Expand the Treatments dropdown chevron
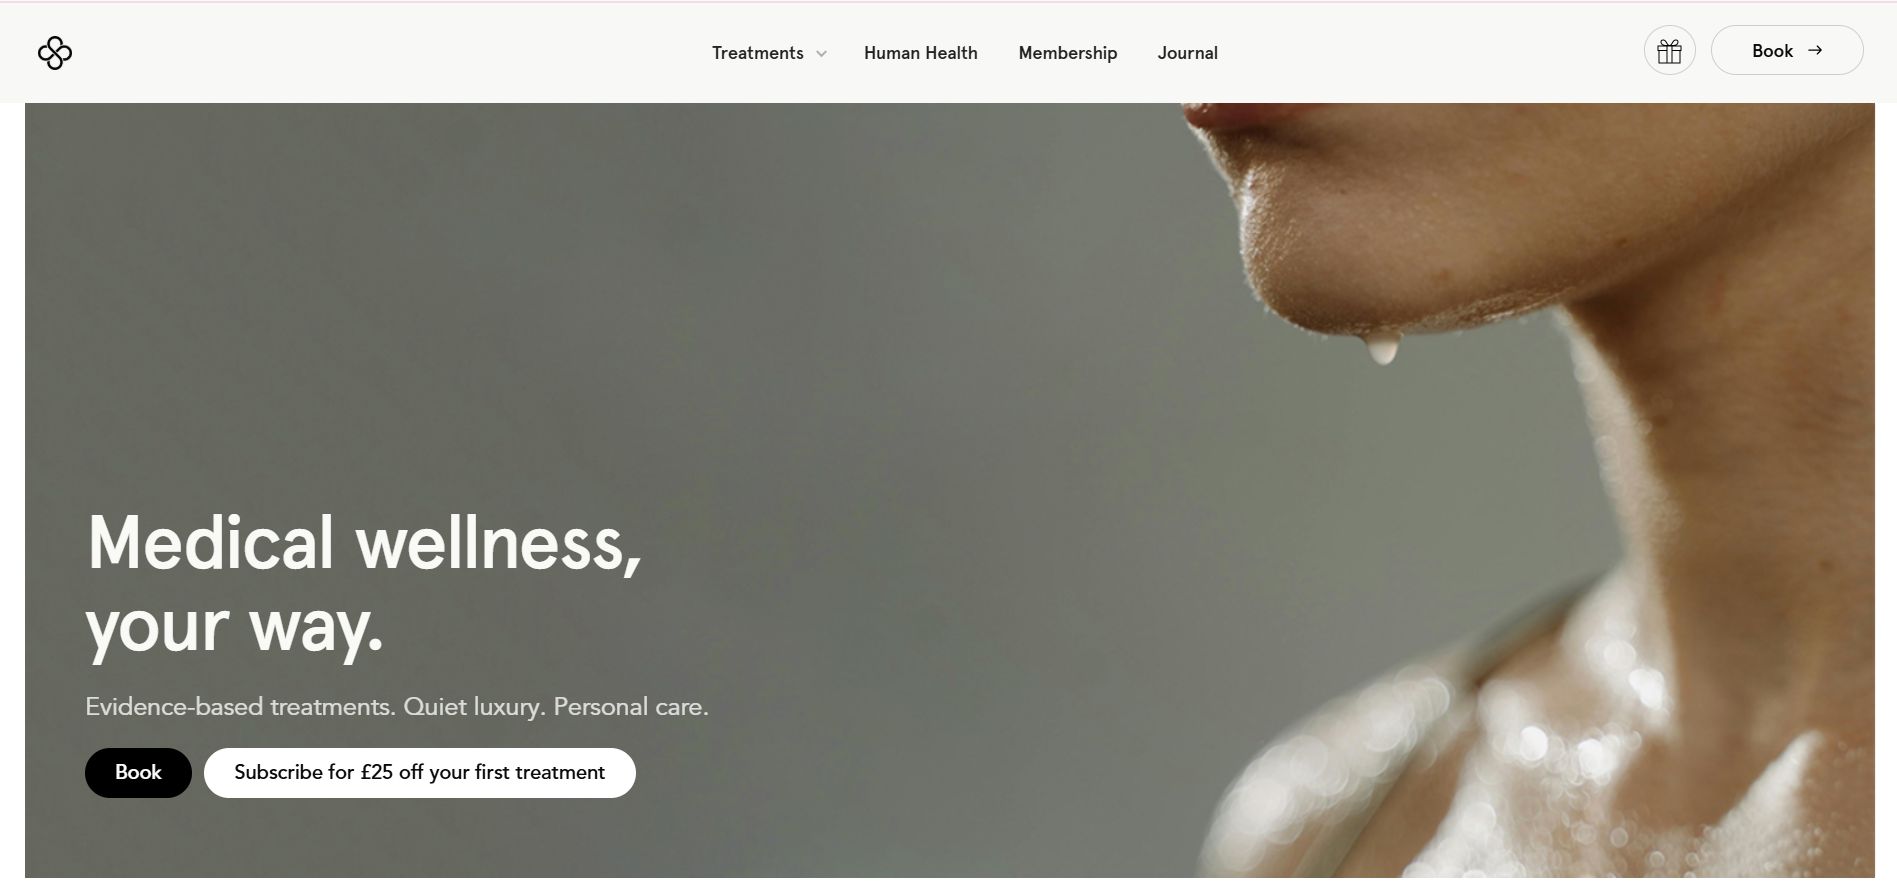The width and height of the screenshot is (1897, 896). pyautogui.click(x=821, y=54)
